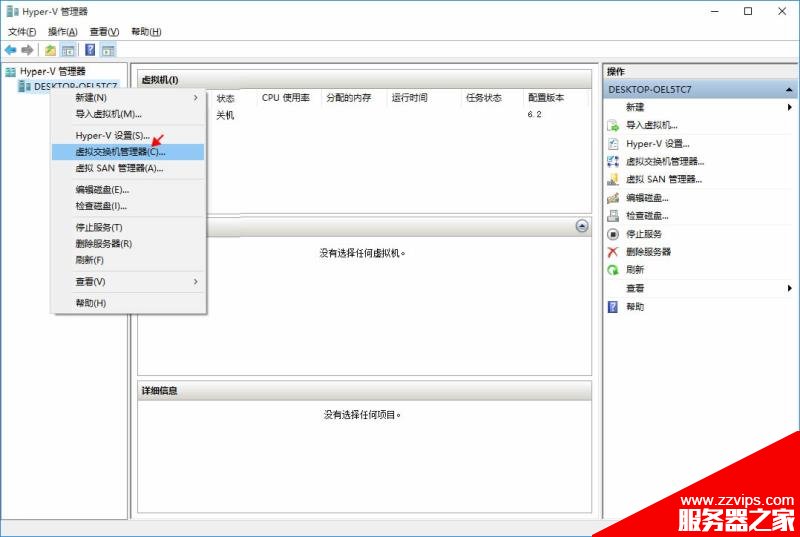
Task: Click the 导入虚拟机 icon in Actions pane
Action: (x=613, y=125)
